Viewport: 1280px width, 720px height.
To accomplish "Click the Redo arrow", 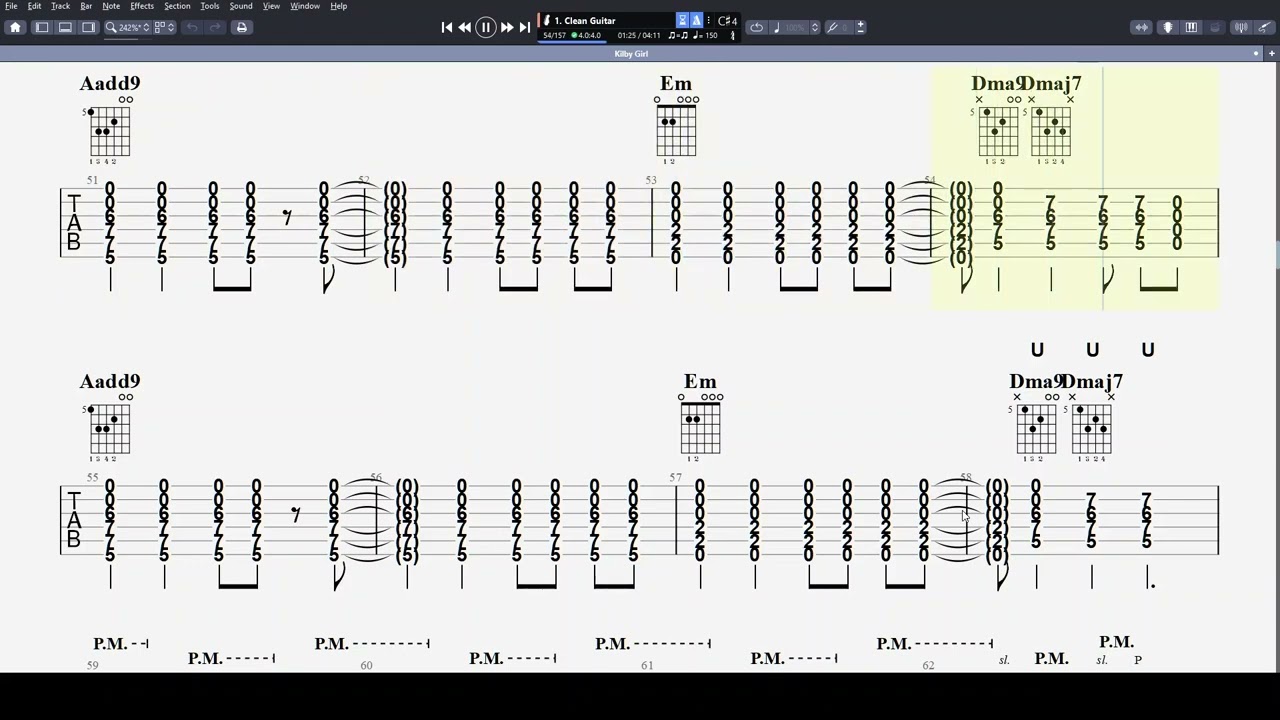I will [214, 27].
